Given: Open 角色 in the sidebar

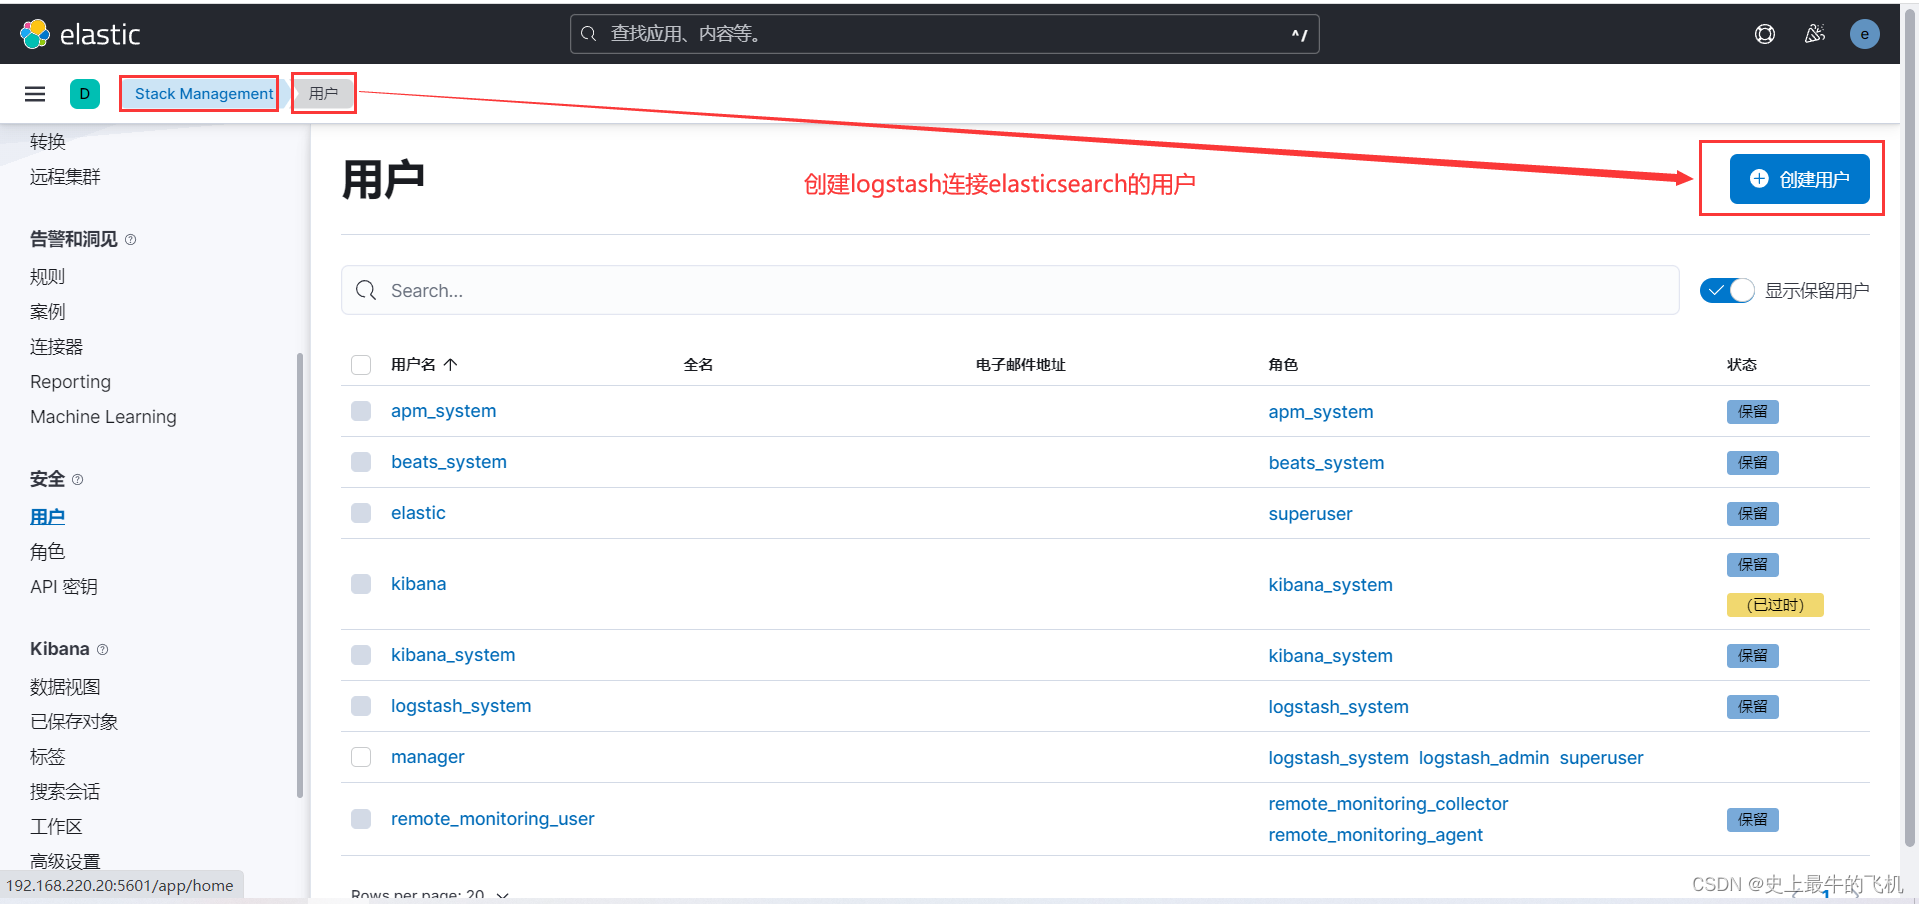Looking at the screenshot, I should (x=47, y=552).
